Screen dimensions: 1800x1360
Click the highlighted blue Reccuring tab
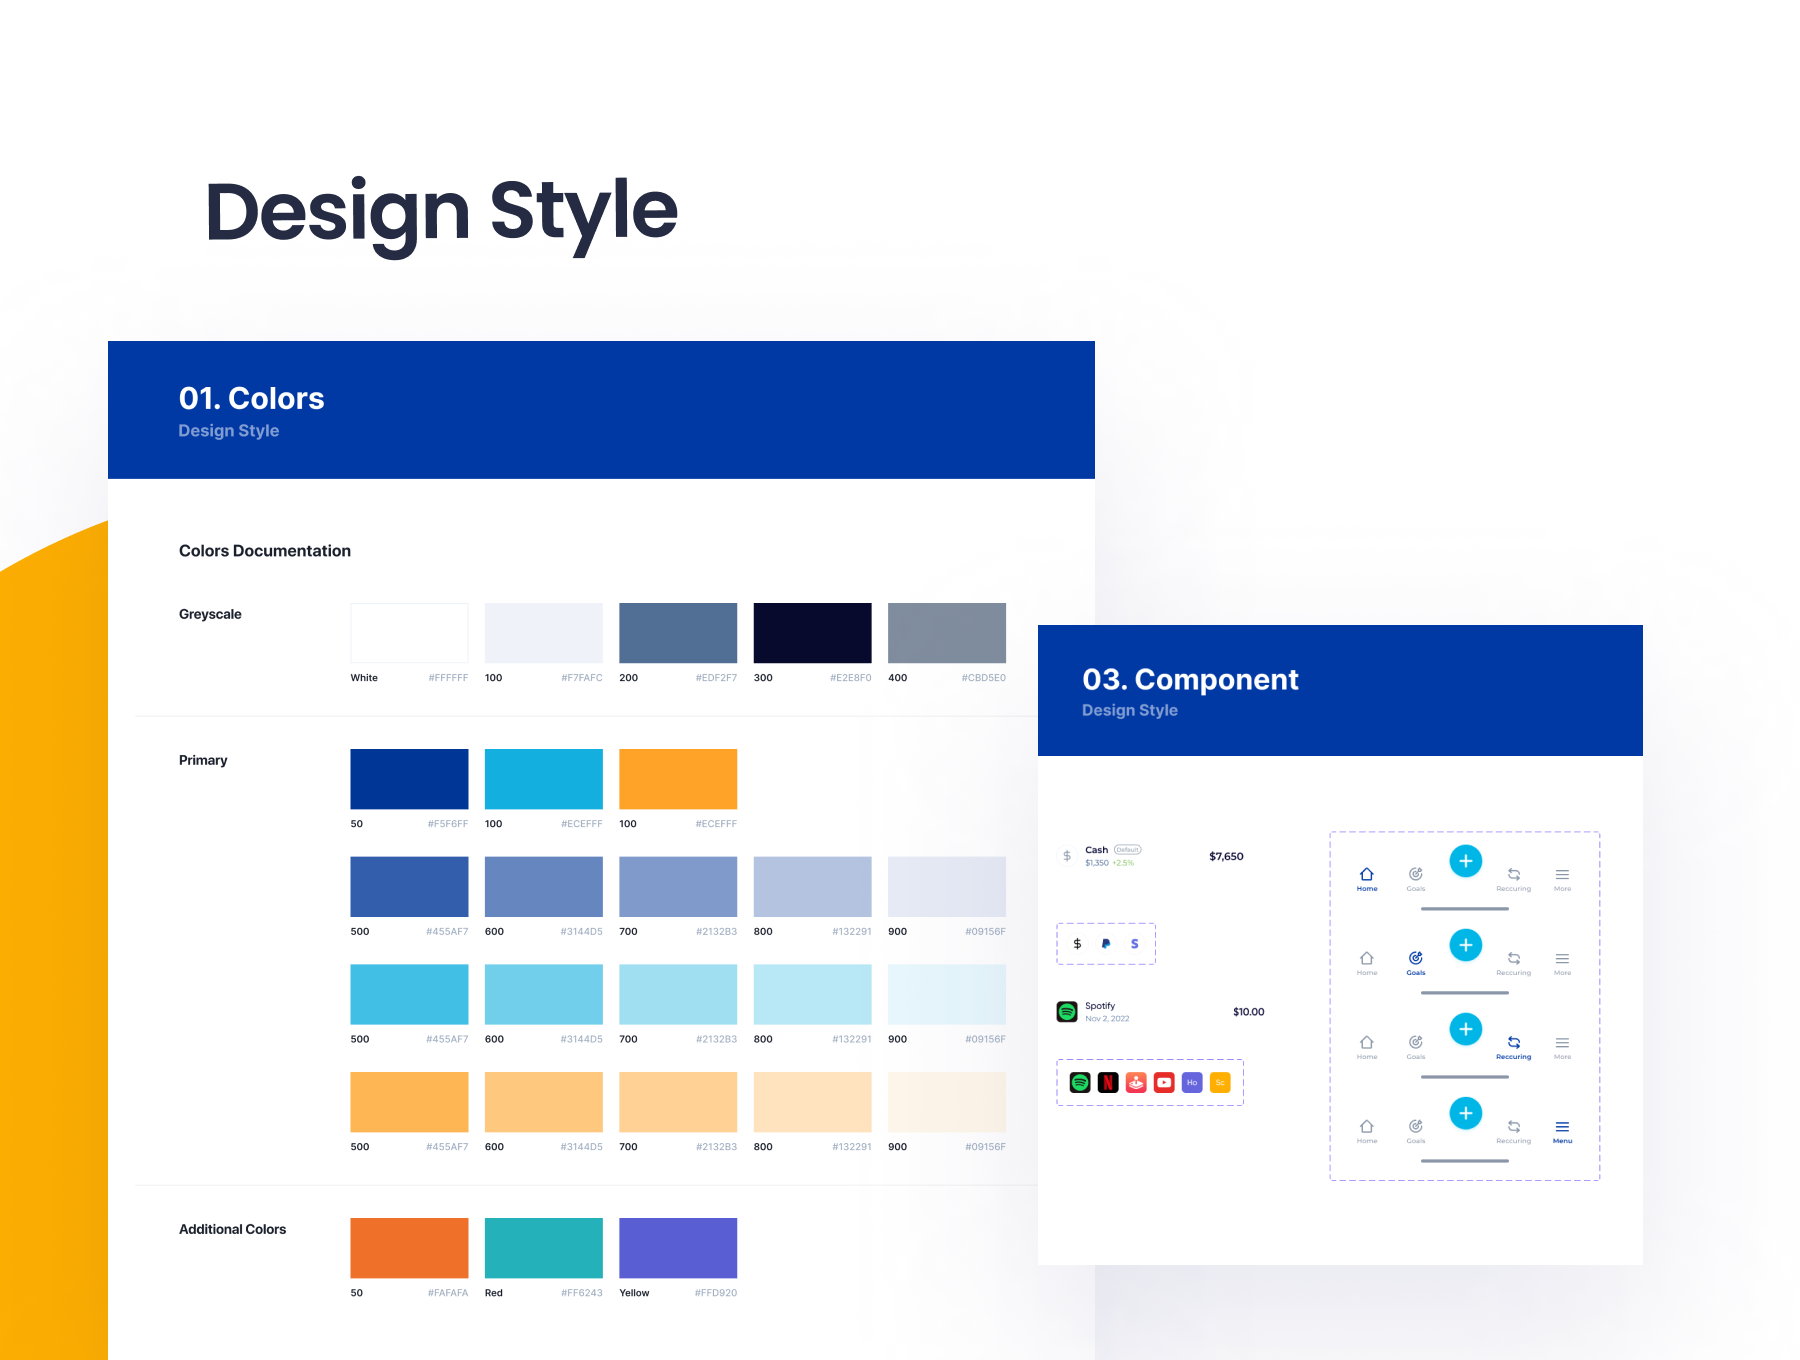pos(1513,1046)
